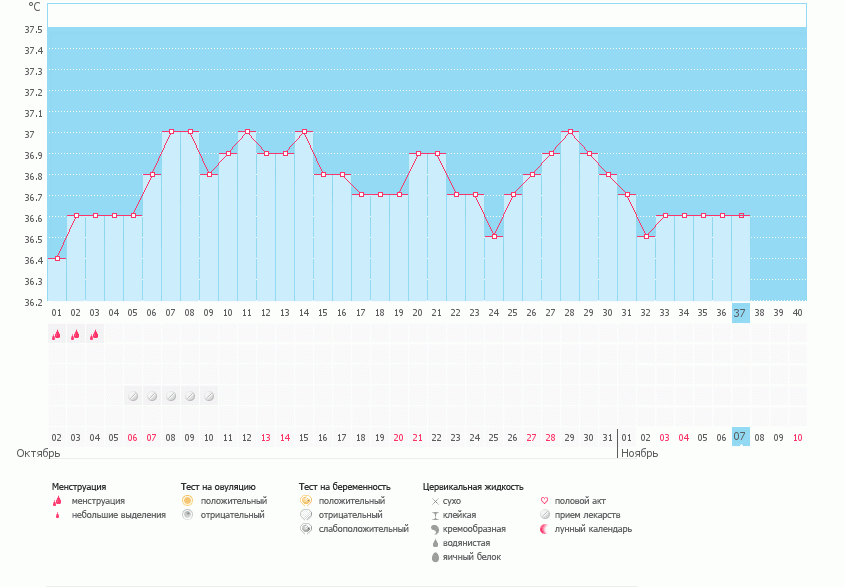Image resolution: width=845 pixels, height=587 pixels.
Task: Click the «Цервикальная жидкость» legend heading
Action: point(473,487)
